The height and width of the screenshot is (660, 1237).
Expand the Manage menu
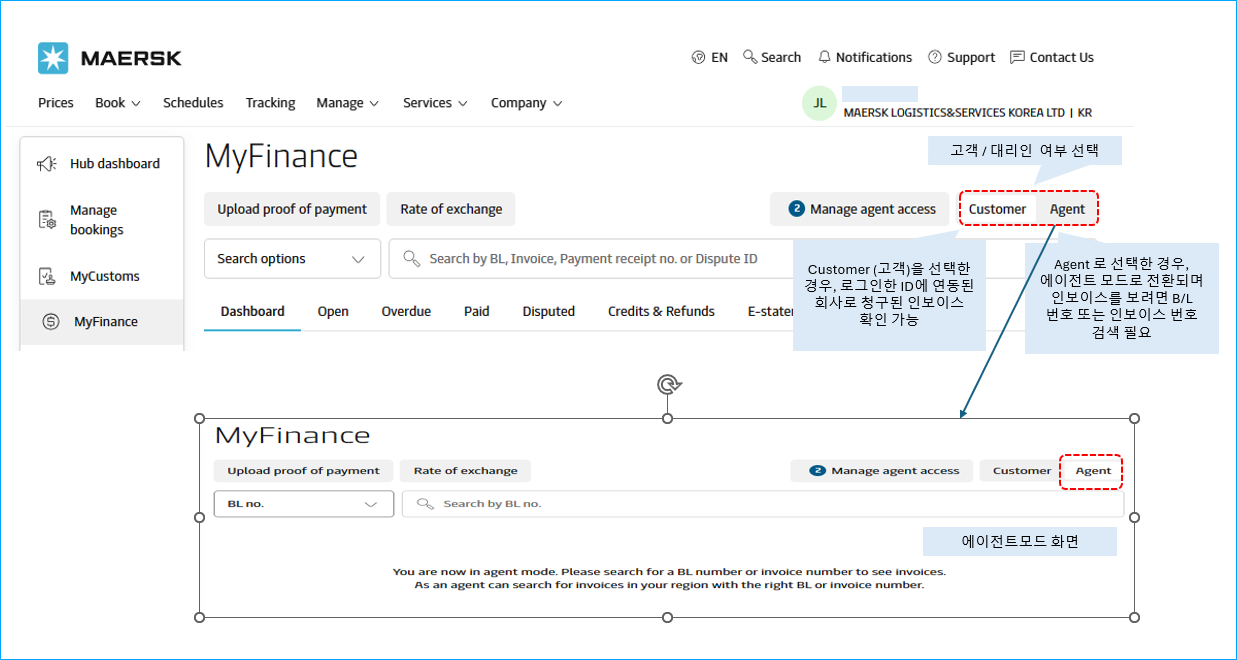(348, 103)
